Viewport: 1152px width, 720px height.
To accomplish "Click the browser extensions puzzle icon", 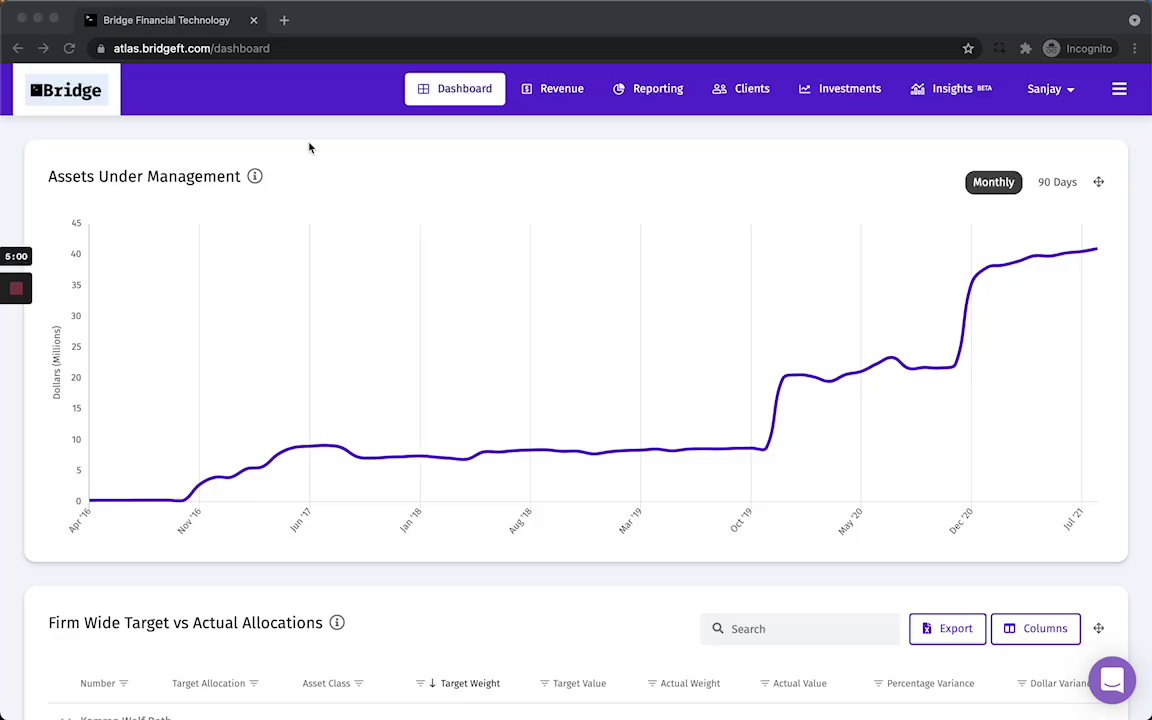I will [1026, 48].
